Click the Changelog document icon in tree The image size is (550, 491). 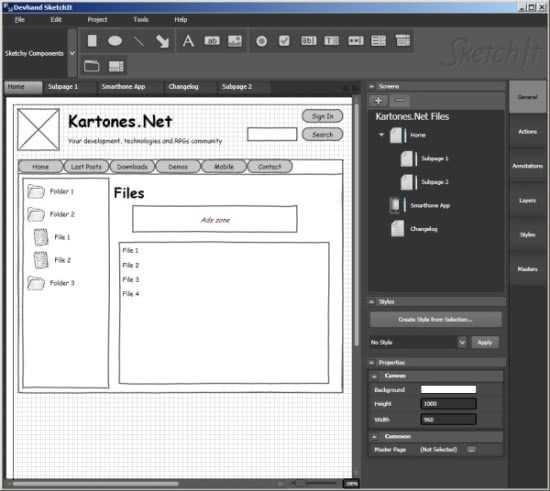[x=397, y=229]
